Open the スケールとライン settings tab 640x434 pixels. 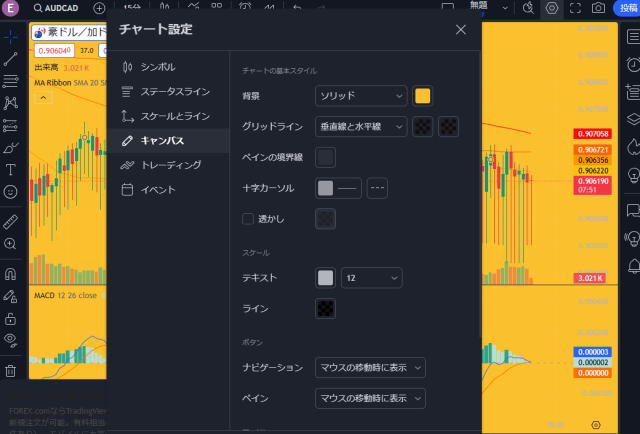169,116
